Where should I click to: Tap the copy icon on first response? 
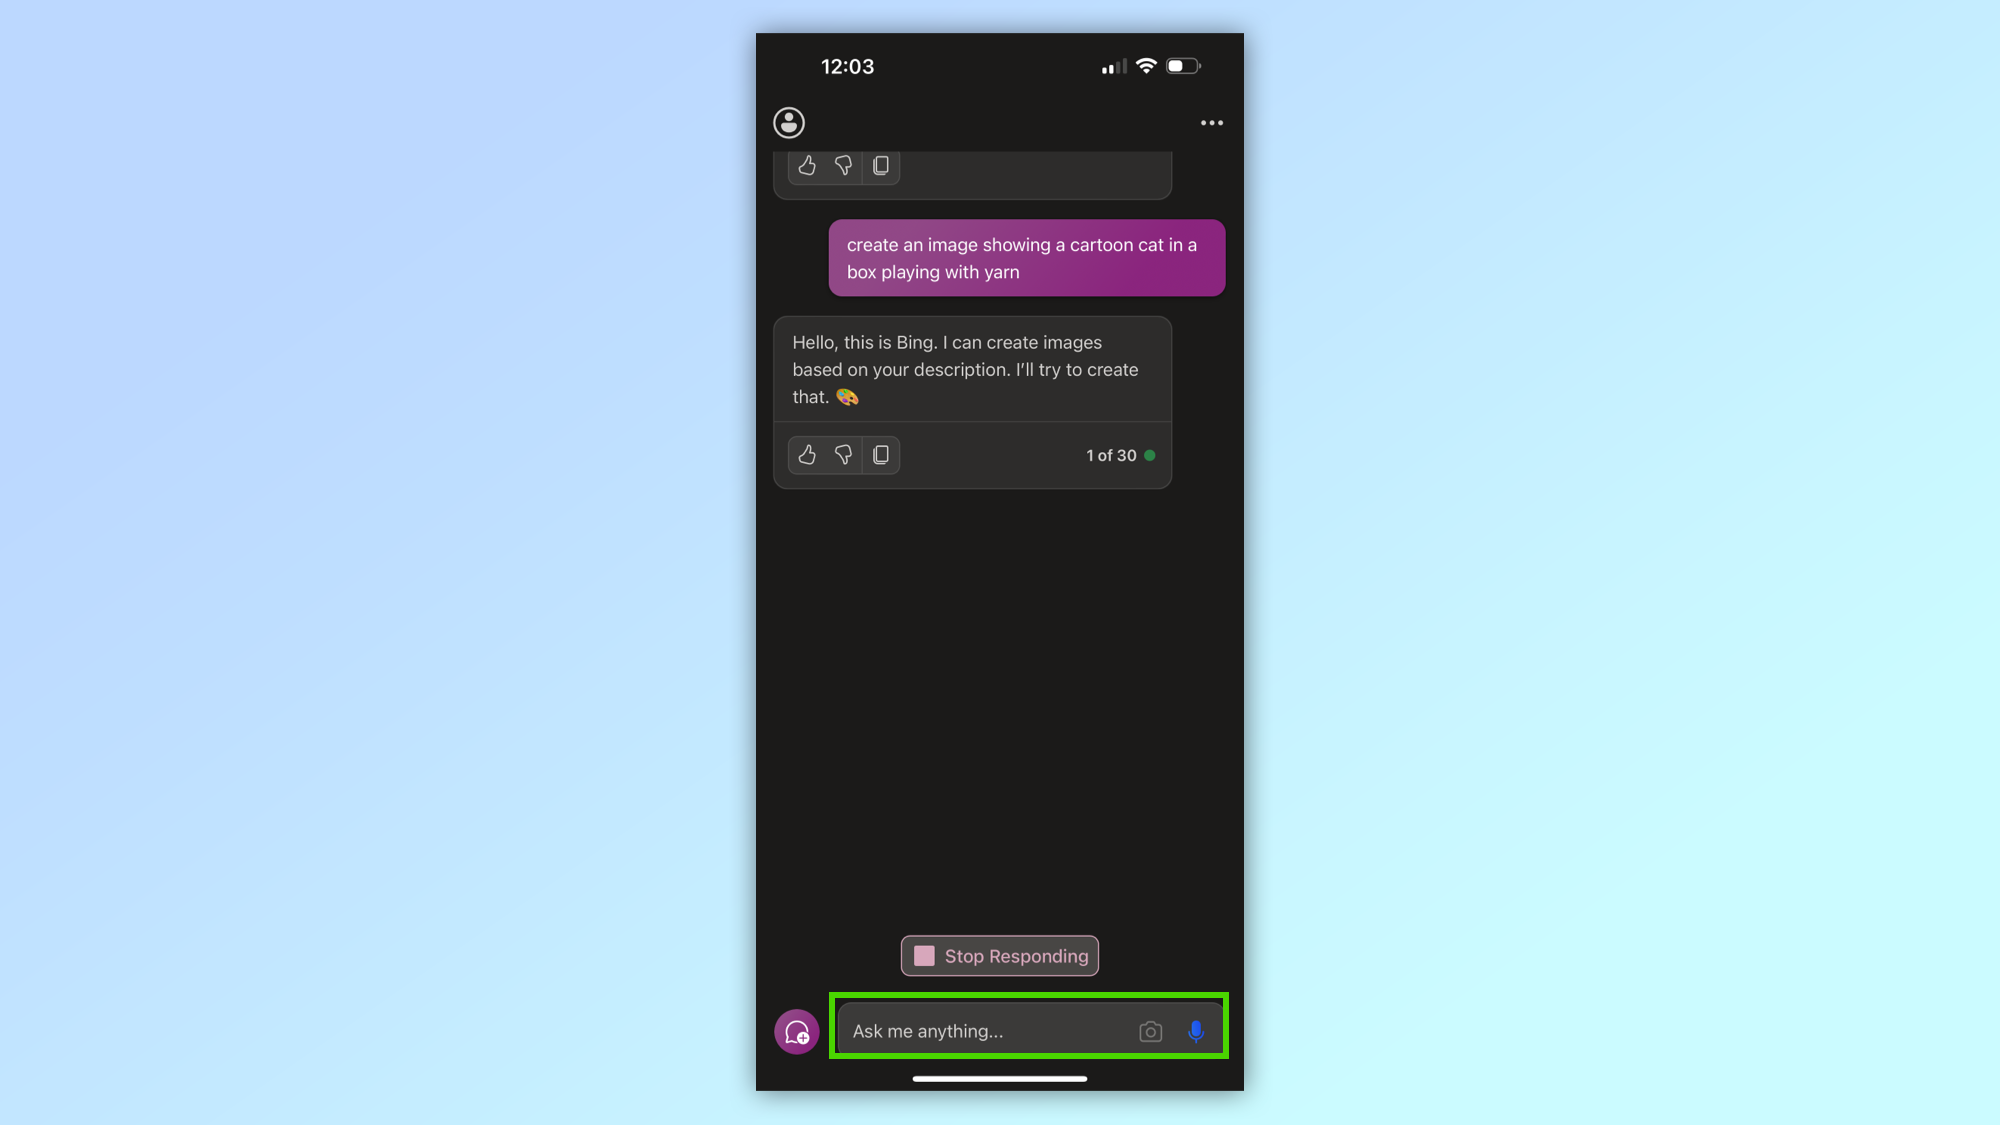click(879, 166)
